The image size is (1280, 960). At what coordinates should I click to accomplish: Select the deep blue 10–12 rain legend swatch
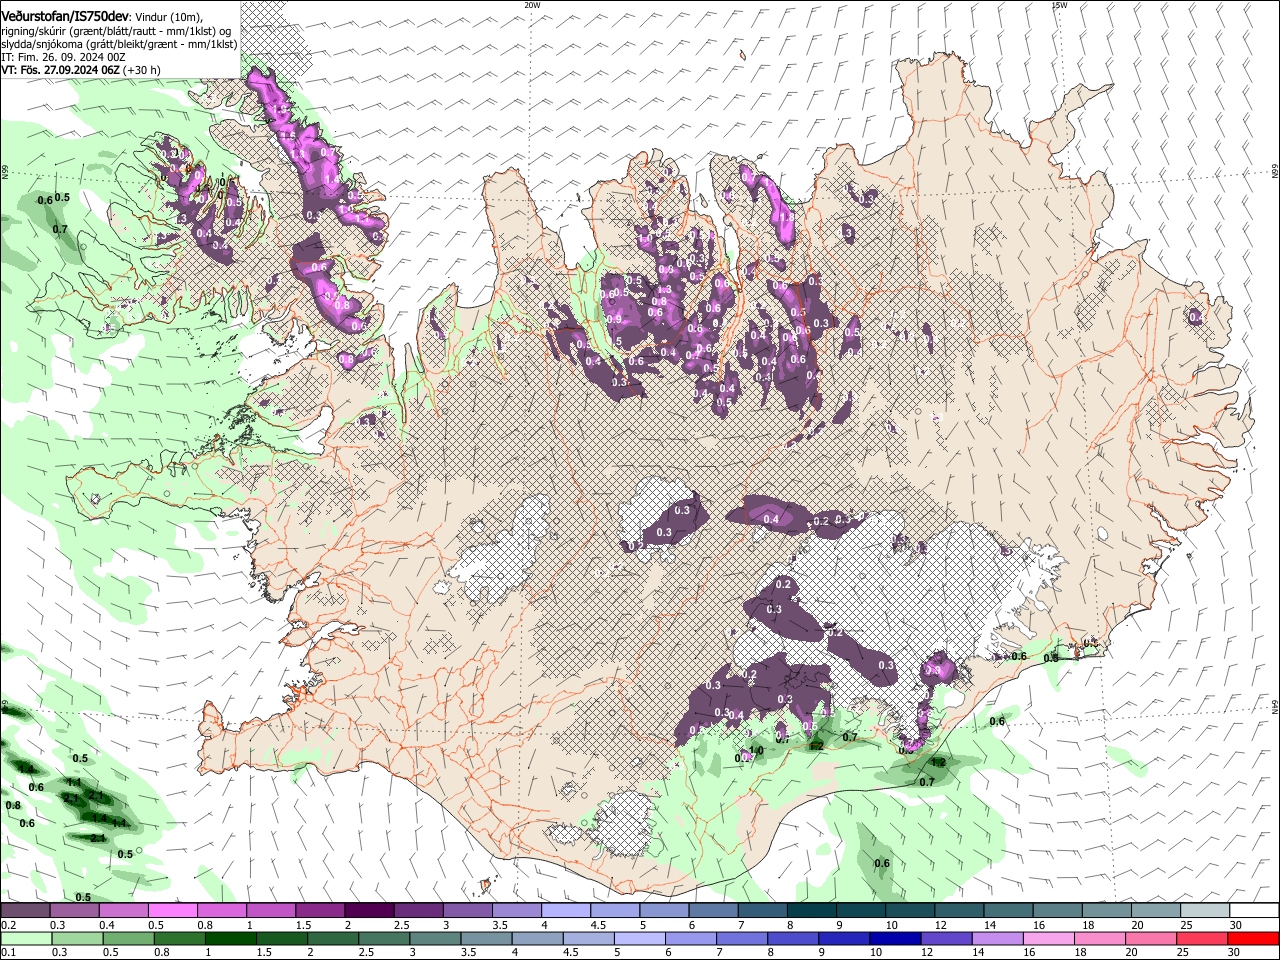point(894,938)
